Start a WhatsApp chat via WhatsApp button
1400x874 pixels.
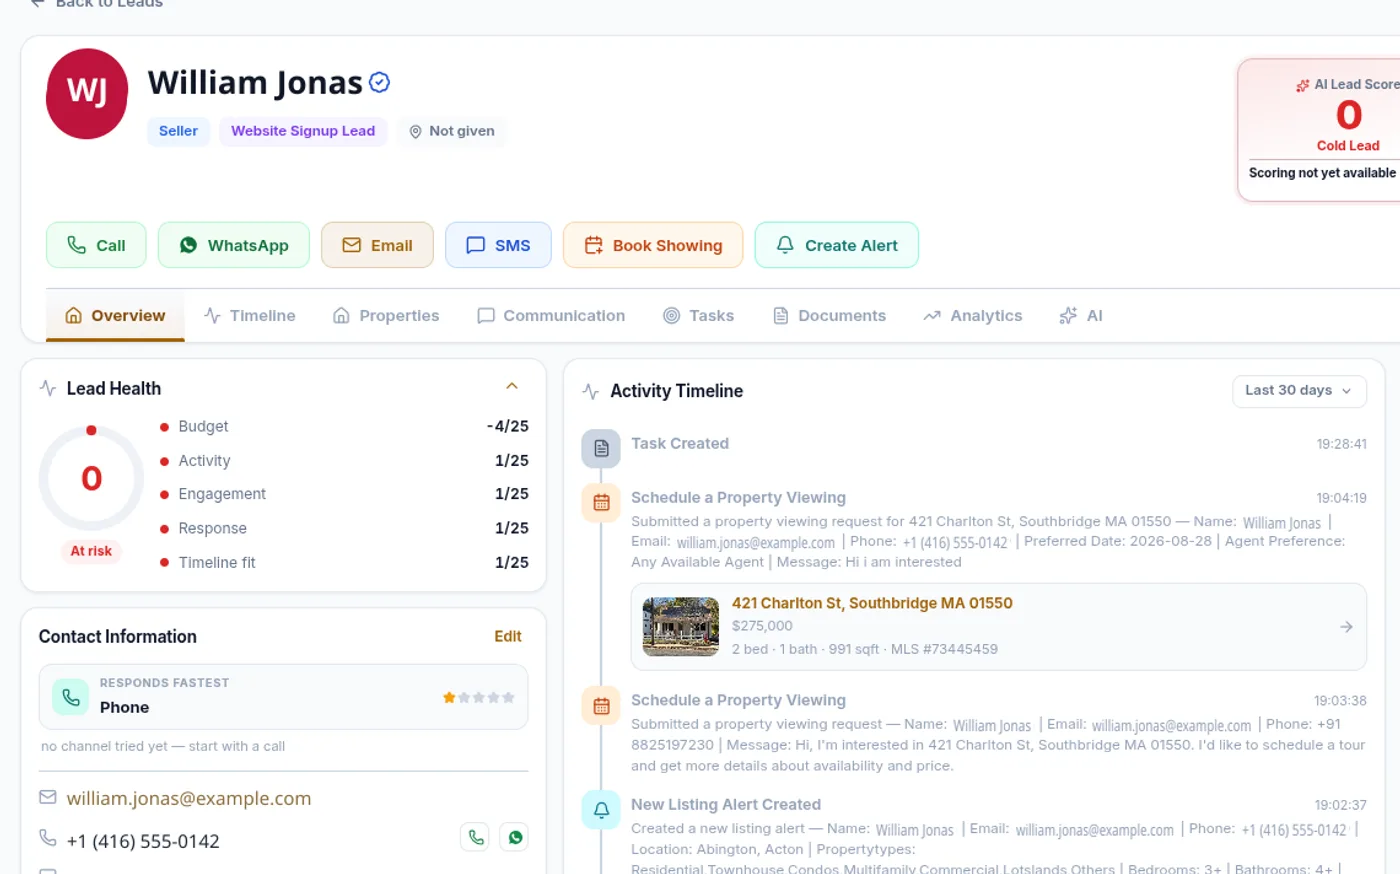[x=234, y=245]
